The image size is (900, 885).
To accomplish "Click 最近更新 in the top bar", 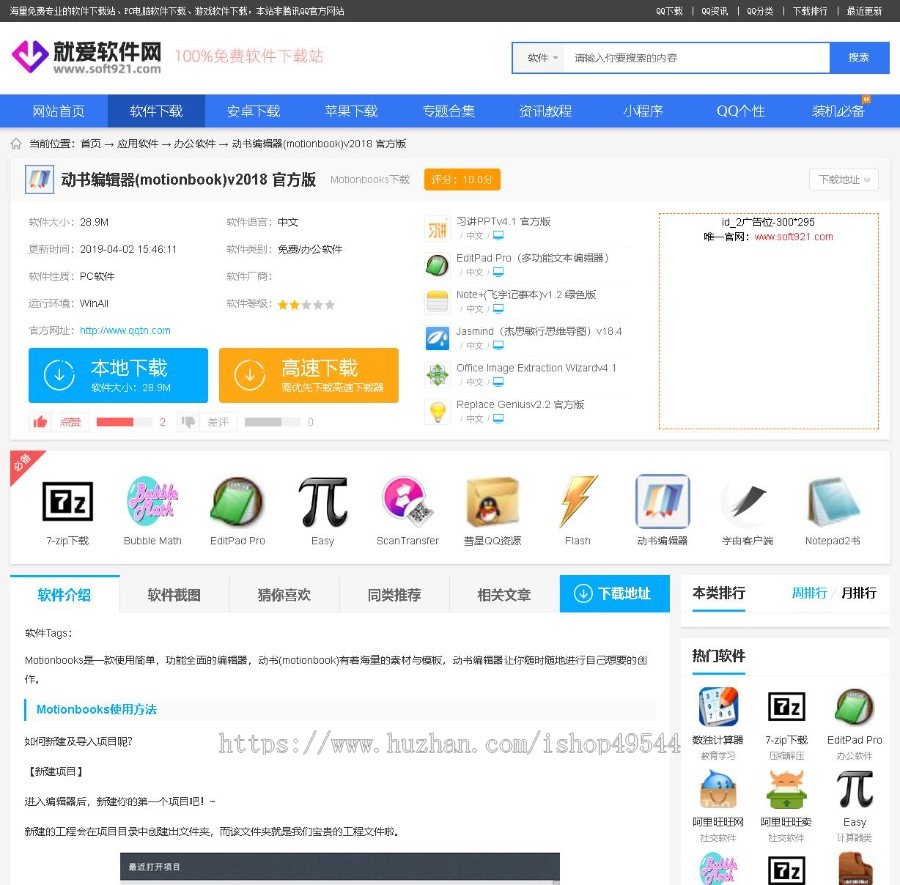I will tap(864, 11).
